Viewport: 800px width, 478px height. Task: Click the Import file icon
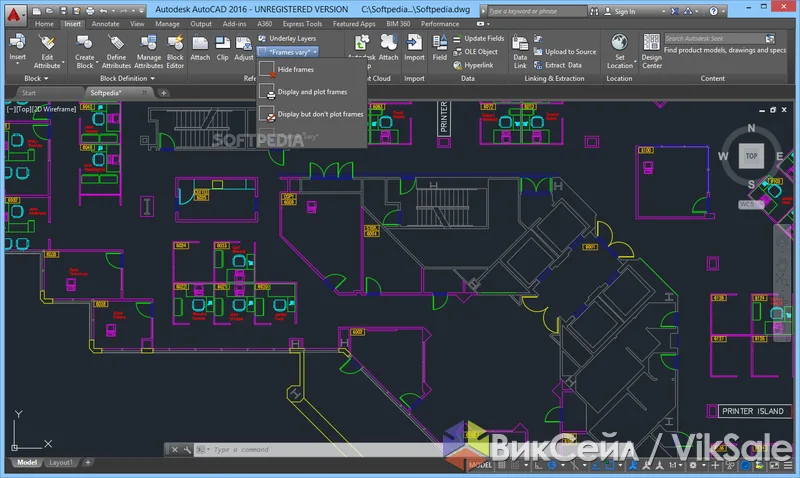pyautogui.click(x=414, y=42)
